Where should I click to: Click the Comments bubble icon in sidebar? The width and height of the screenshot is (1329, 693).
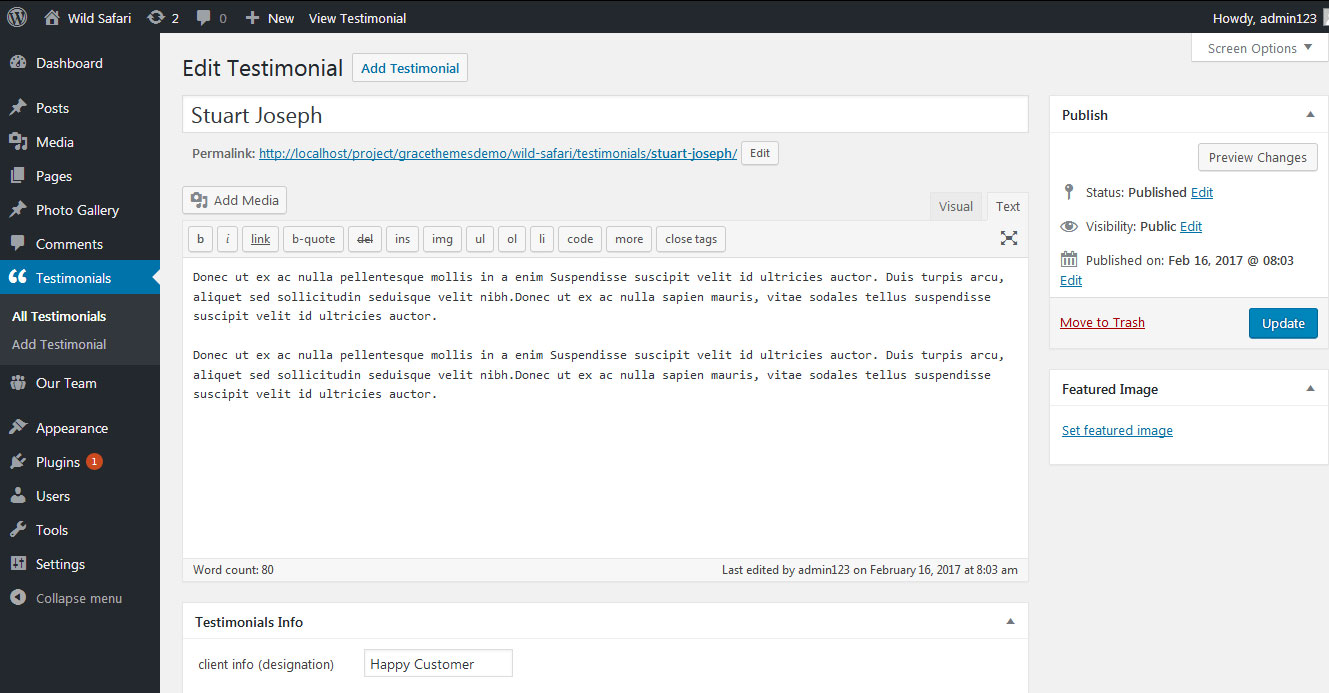pos(18,244)
